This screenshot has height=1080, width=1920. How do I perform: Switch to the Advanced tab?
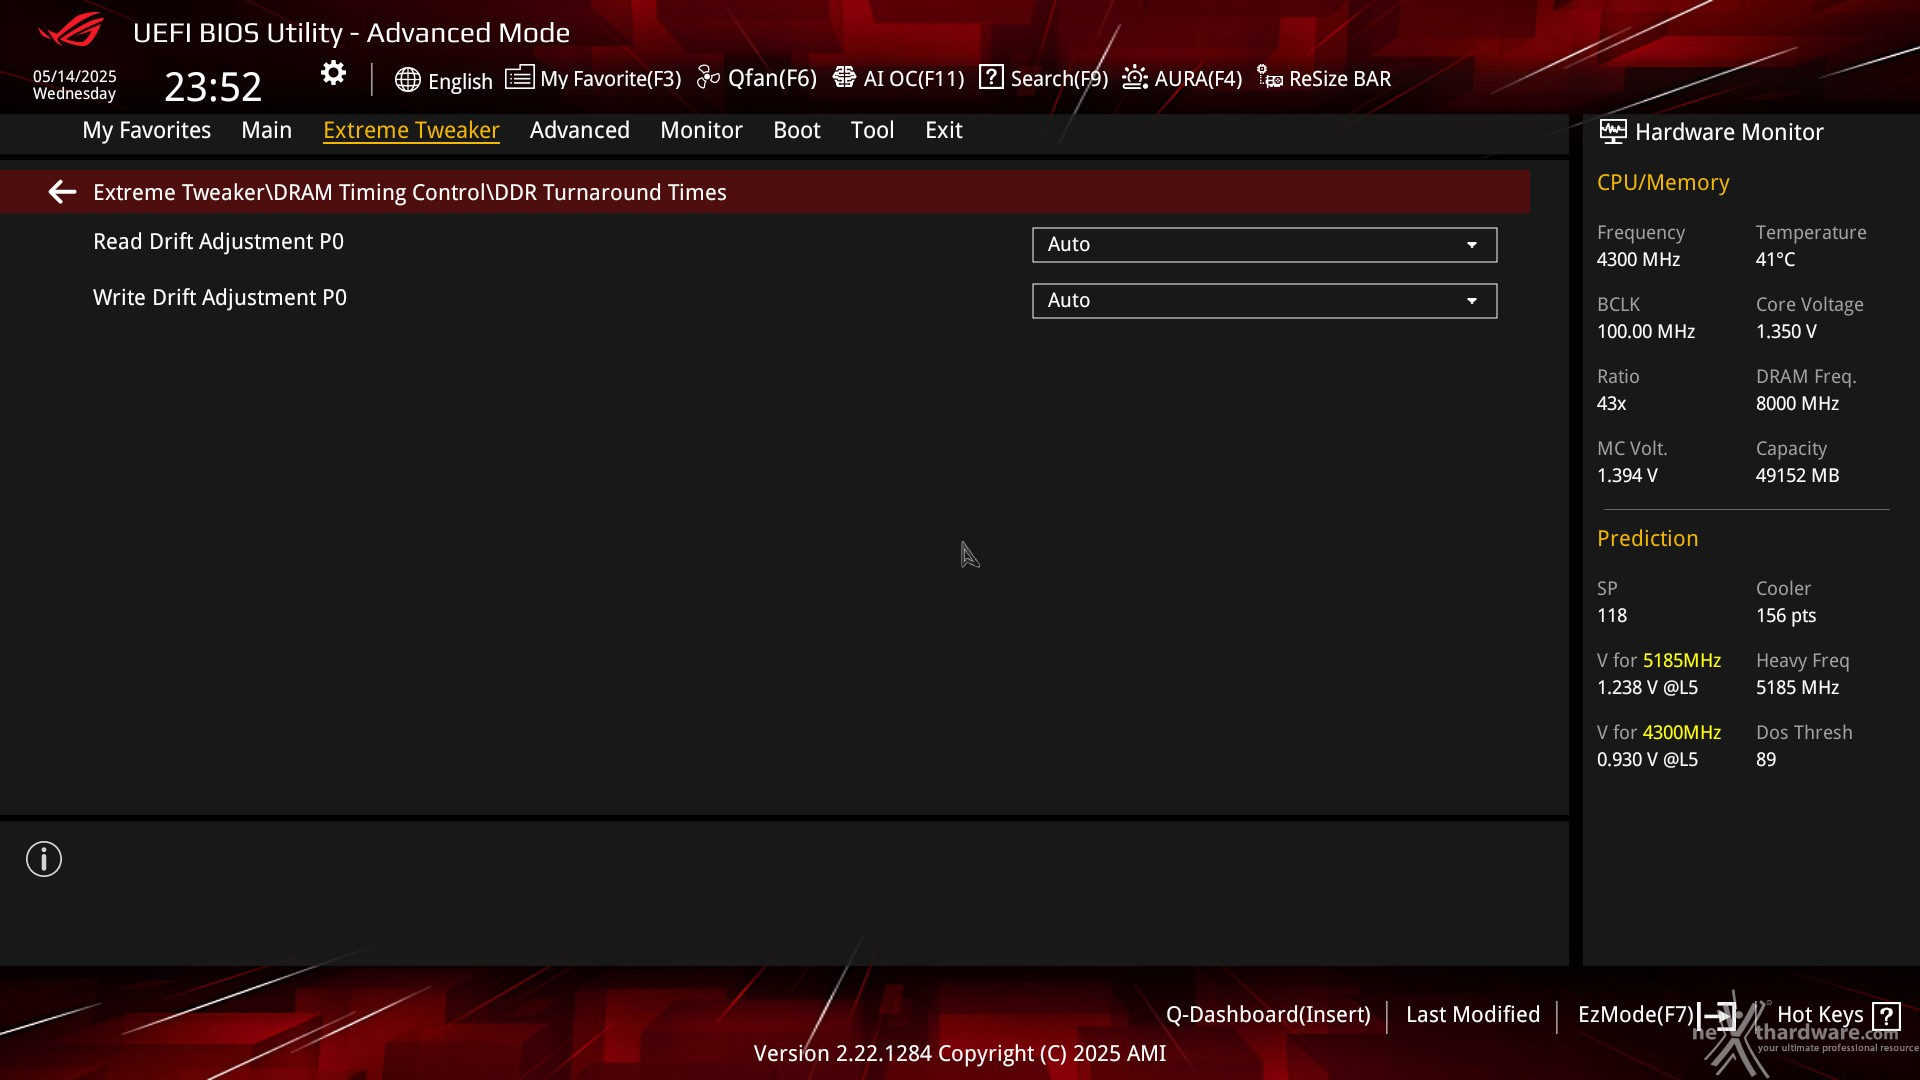coord(580,130)
